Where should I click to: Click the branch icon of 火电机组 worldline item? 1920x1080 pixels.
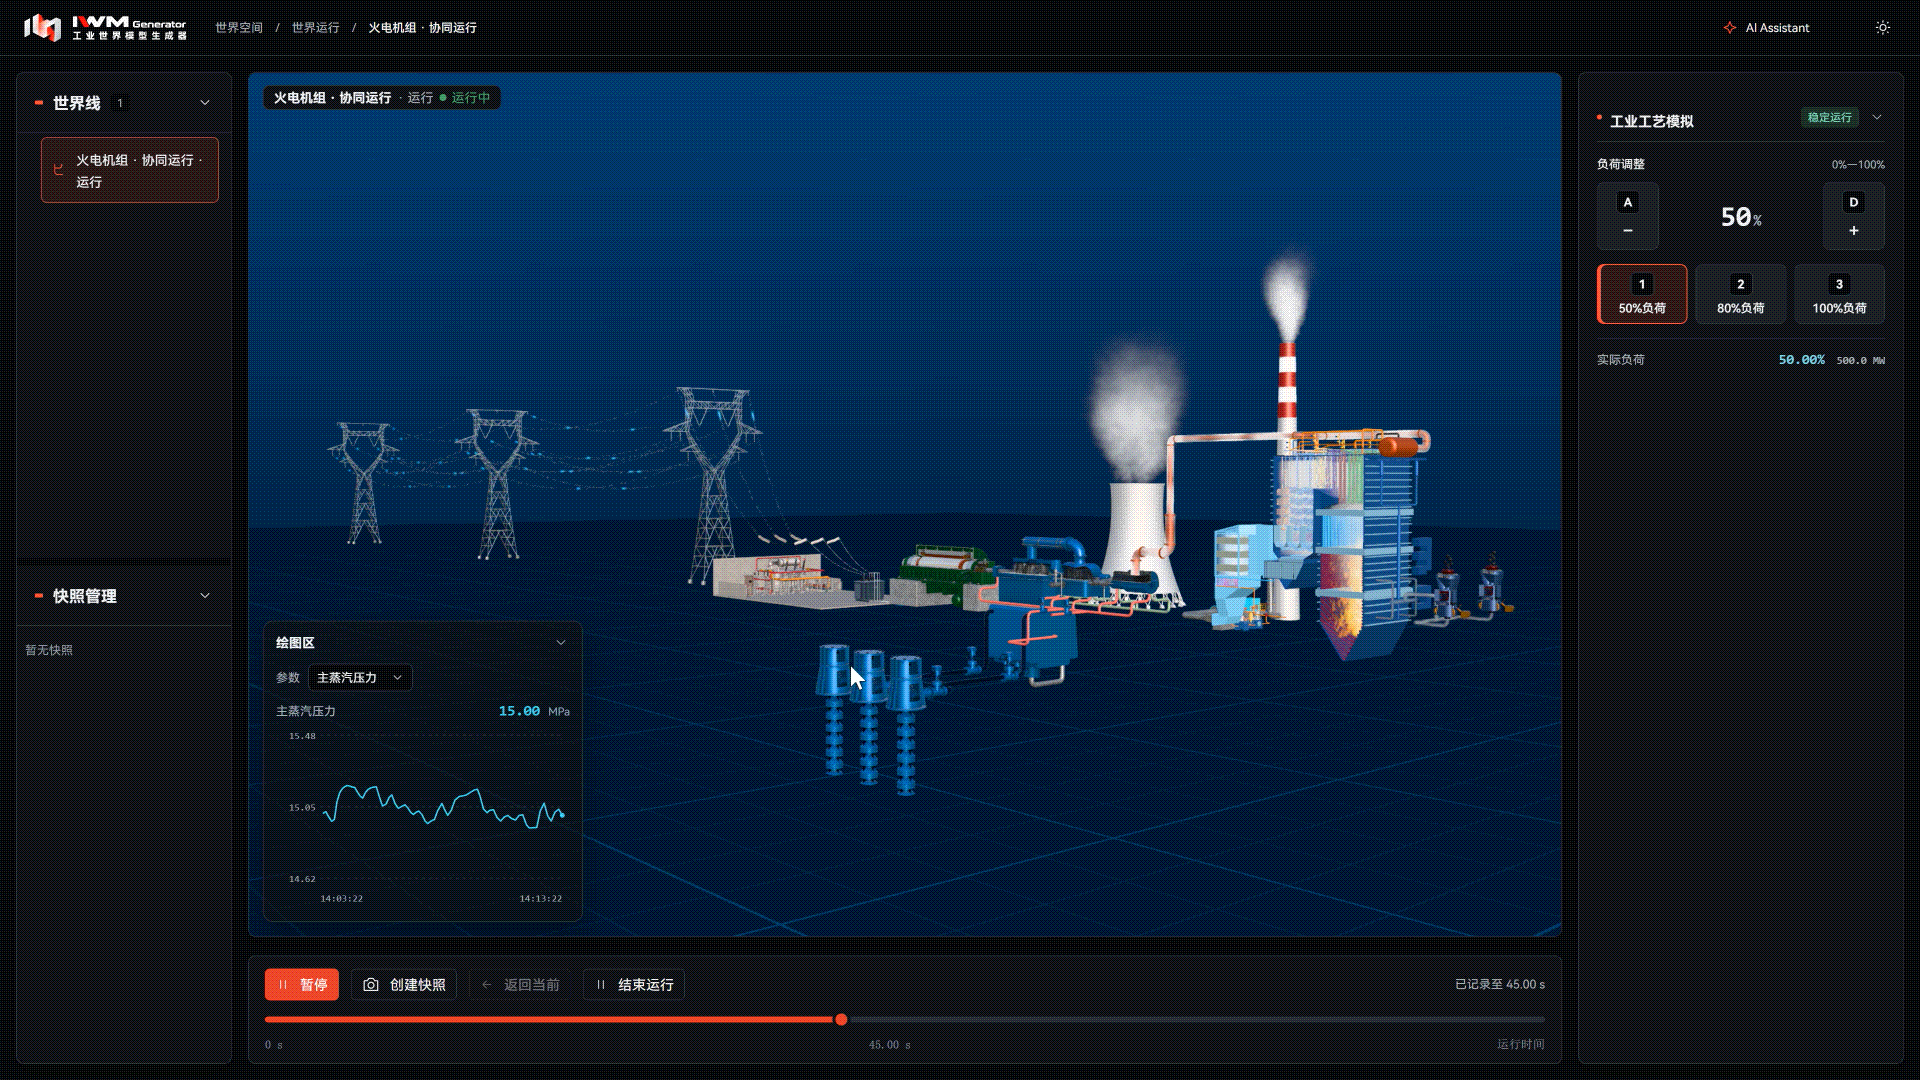pos(58,170)
